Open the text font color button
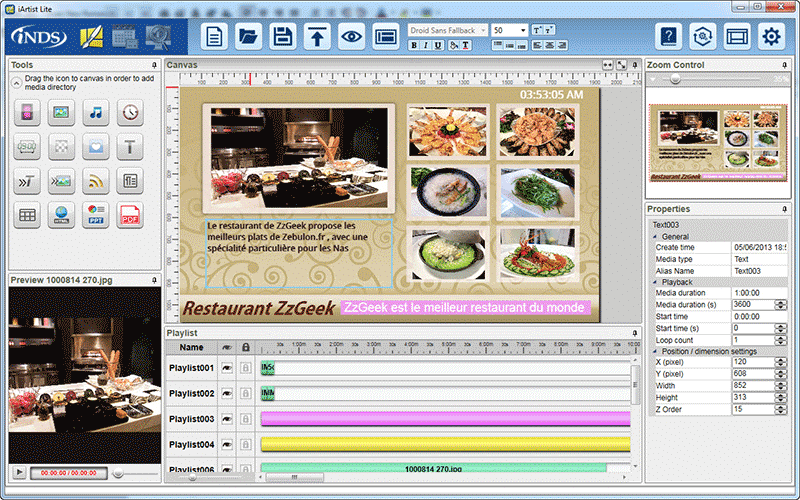Screen dimensions: 800x500 click(x=466, y=45)
